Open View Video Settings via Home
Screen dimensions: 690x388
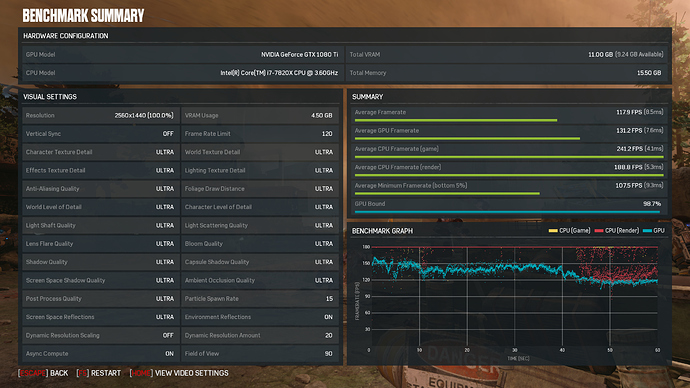point(179,373)
